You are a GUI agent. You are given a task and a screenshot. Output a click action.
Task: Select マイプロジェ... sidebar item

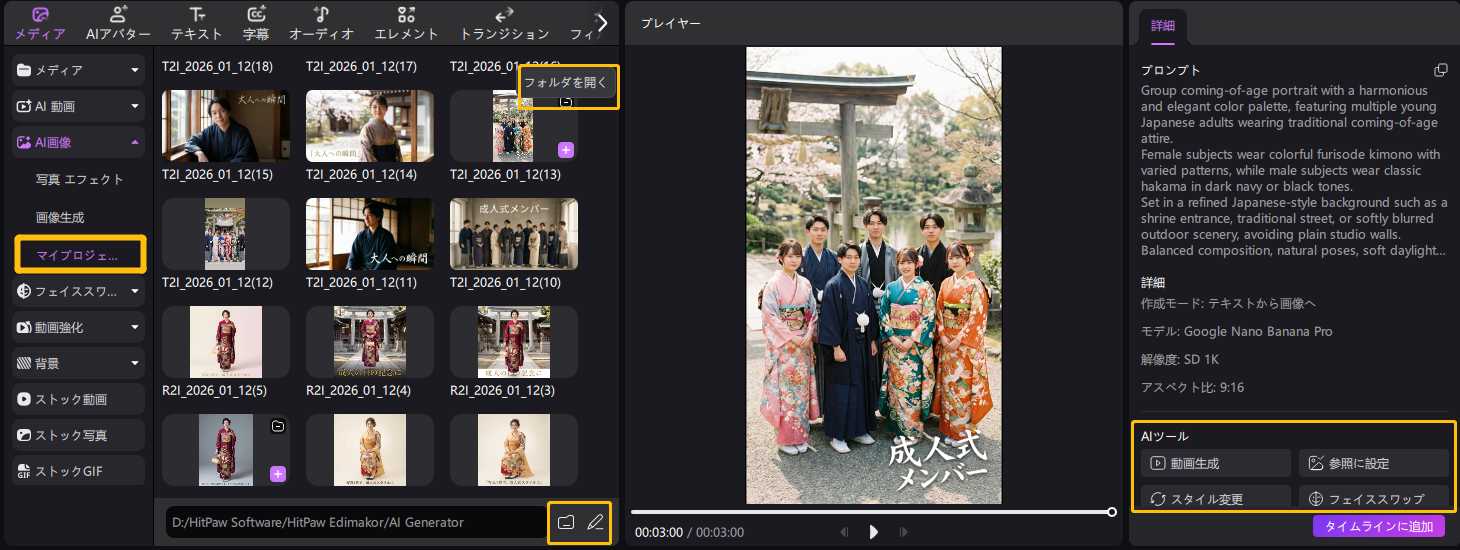tap(80, 254)
